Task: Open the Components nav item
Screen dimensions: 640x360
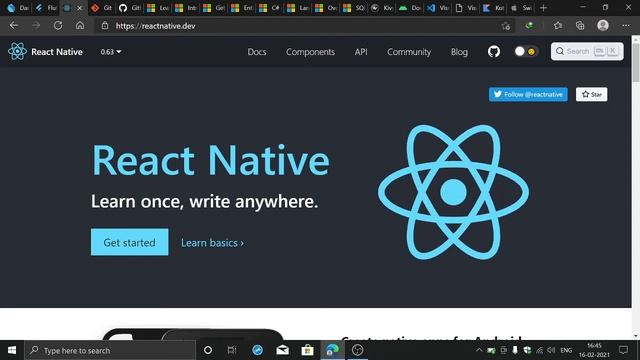Action: click(310, 52)
